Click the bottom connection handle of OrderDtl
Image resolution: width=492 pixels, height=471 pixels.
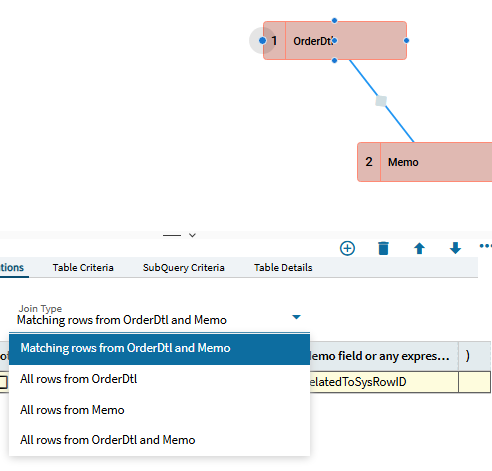pyautogui.click(x=335, y=60)
